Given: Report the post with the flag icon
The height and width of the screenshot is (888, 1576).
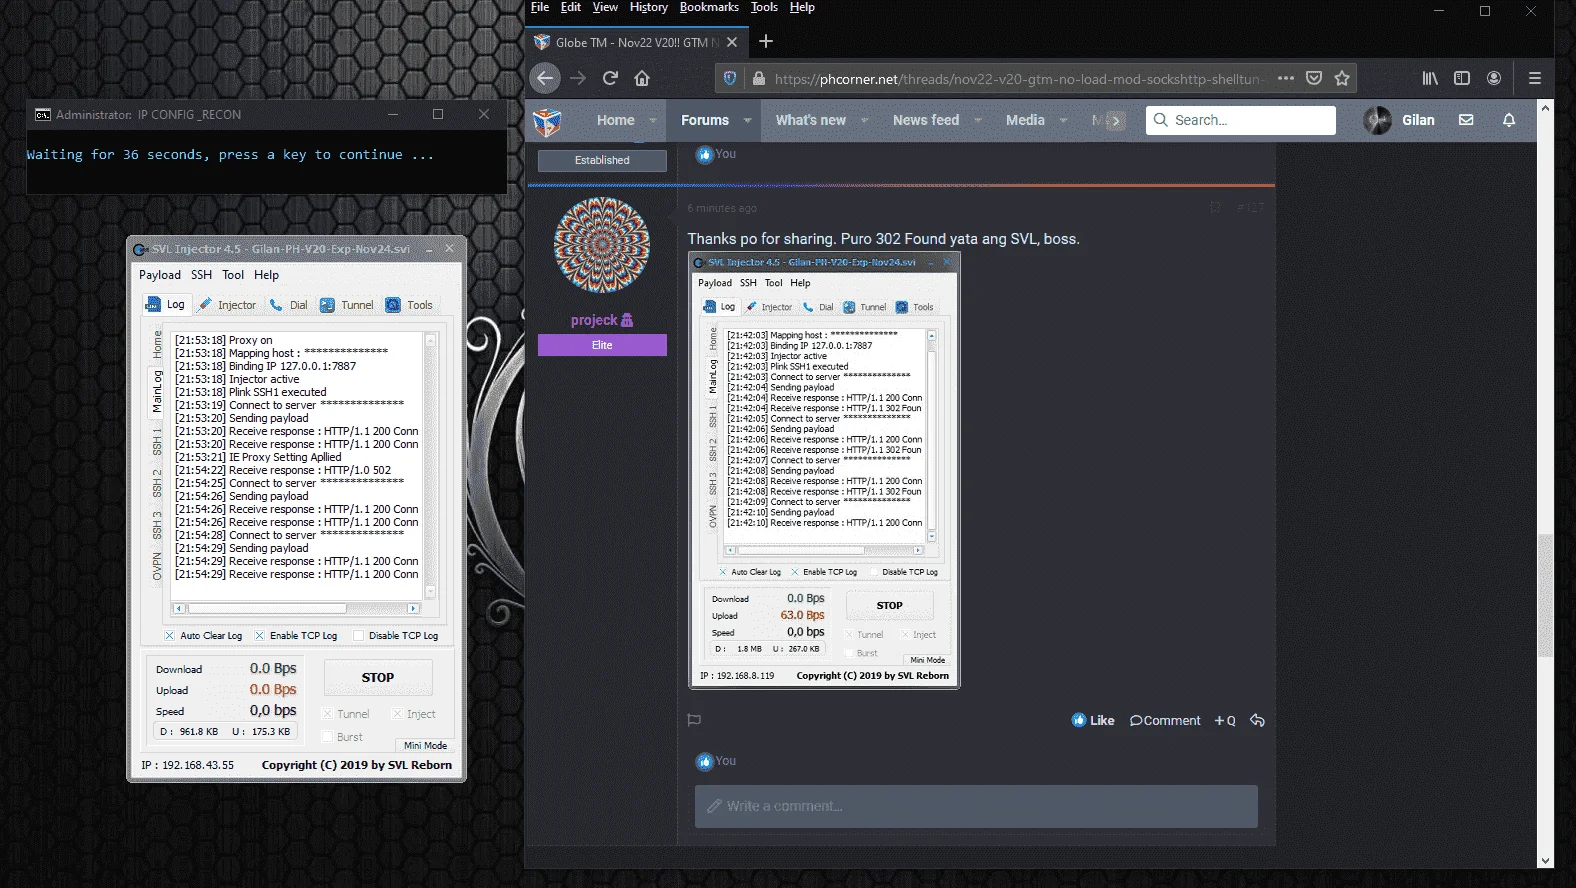Looking at the screenshot, I should pos(694,720).
